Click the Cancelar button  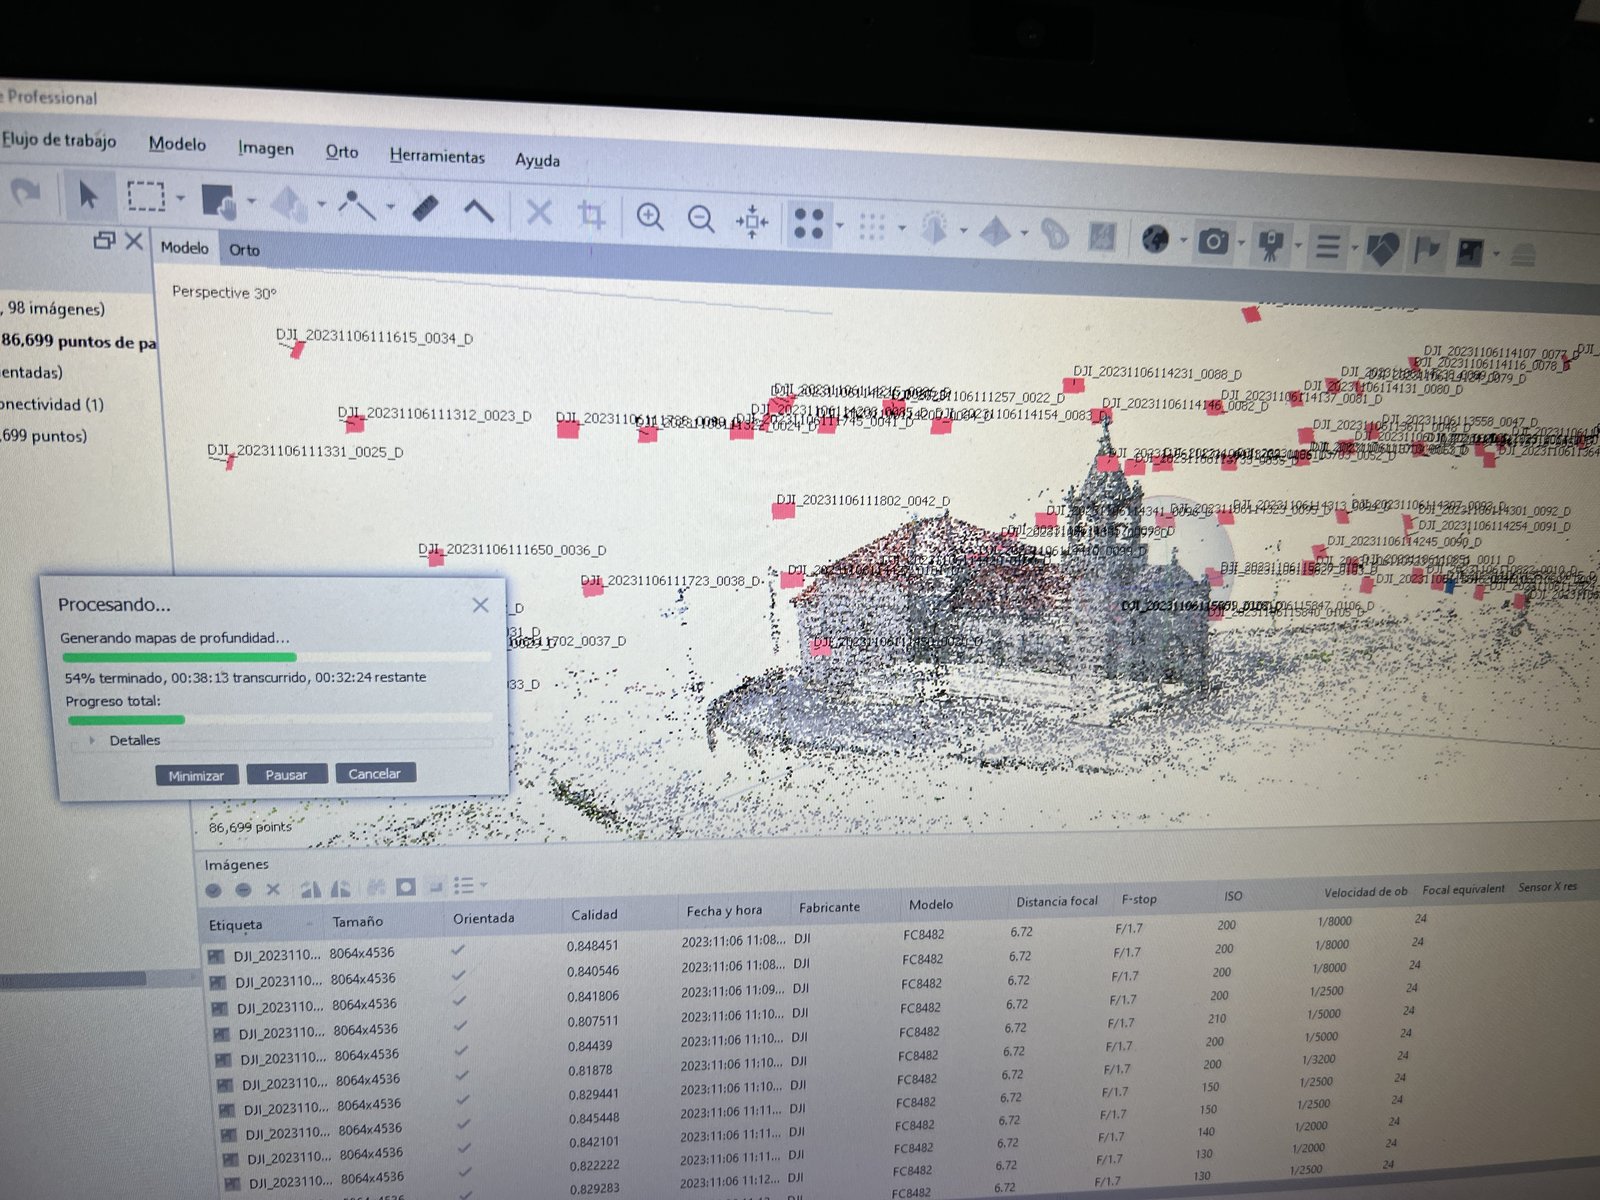coord(375,773)
